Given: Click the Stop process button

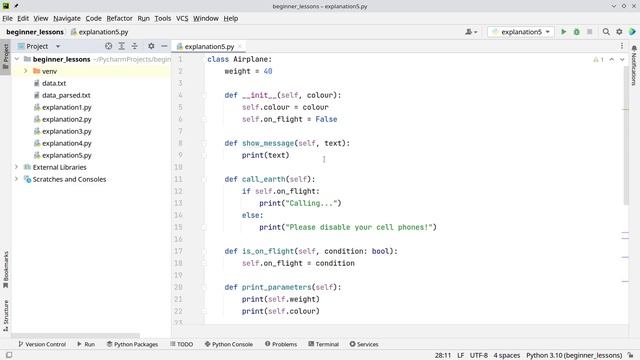Looking at the screenshot, I should point(589,32).
